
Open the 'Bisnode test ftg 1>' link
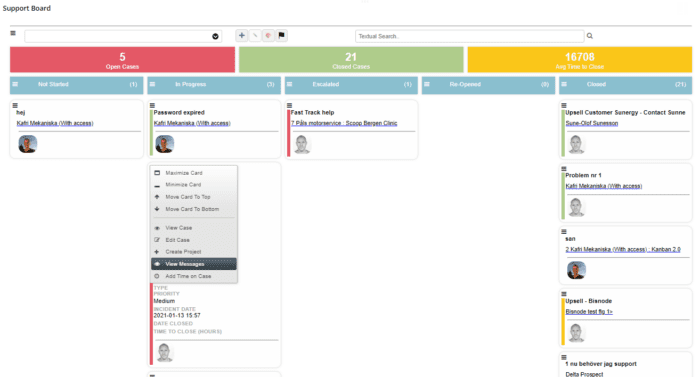(589, 312)
